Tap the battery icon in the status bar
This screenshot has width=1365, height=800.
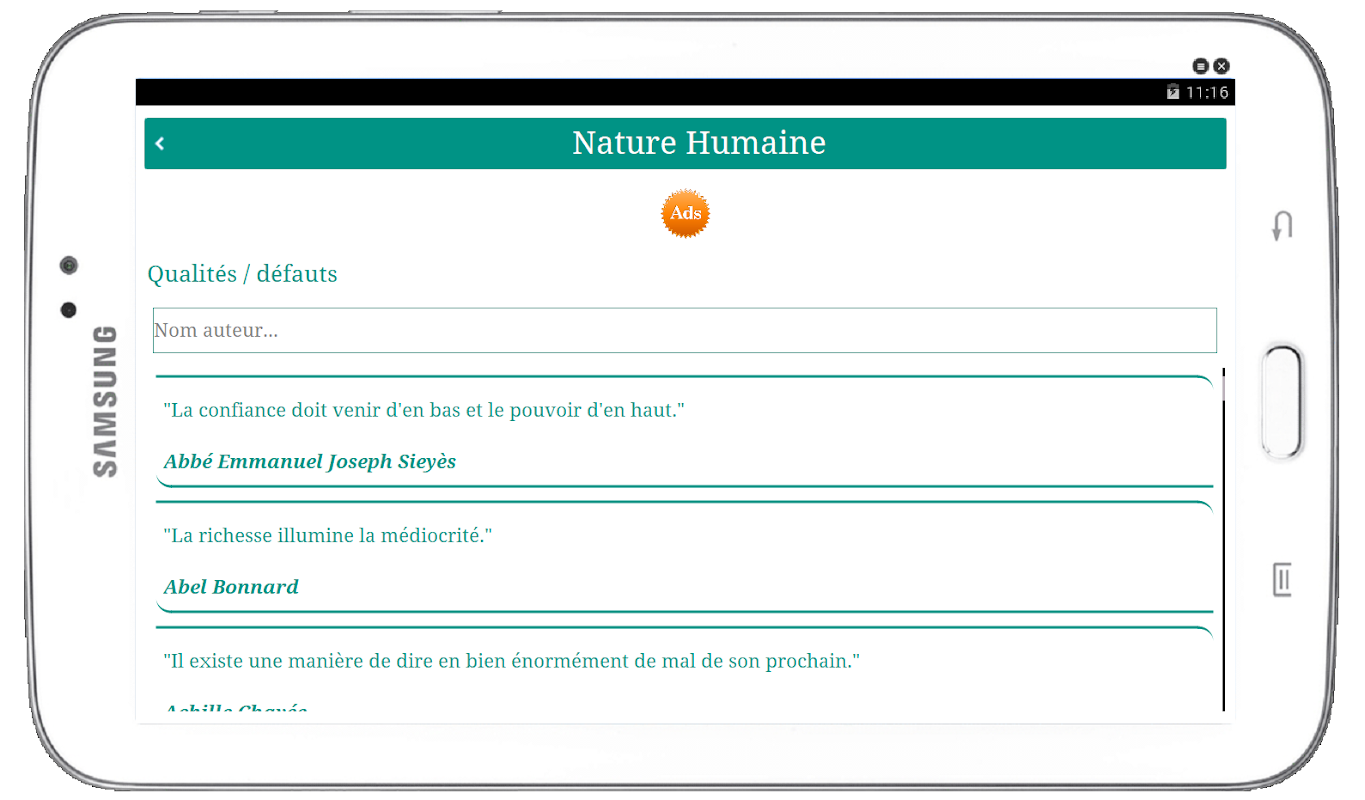pyautogui.click(x=1173, y=92)
